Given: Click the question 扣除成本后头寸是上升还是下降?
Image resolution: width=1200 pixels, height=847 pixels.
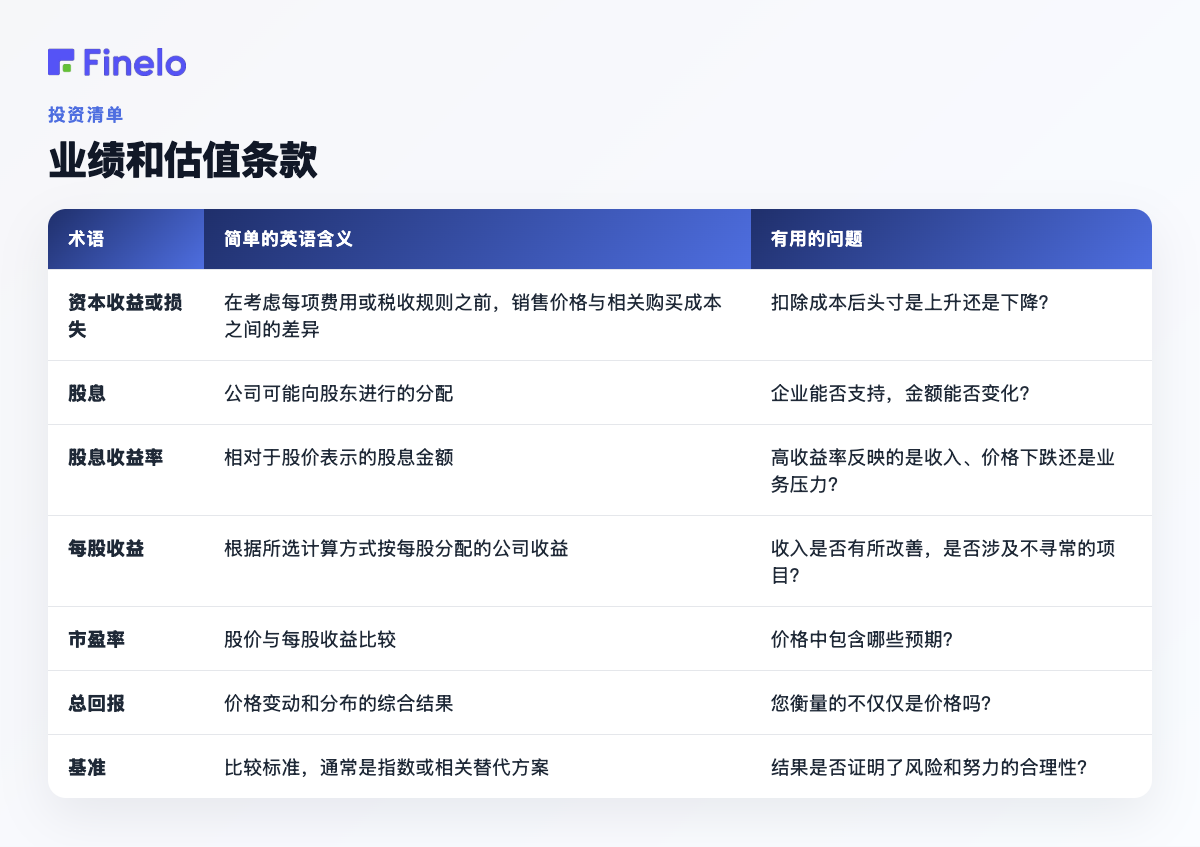Looking at the screenshot, I should click(909, 302).
